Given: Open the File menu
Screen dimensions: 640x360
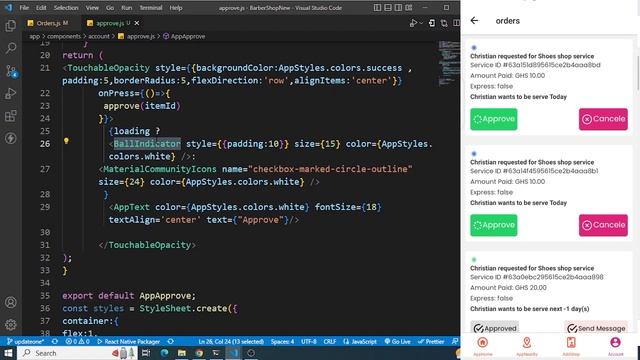Looking at the screenshot, I should [x=24, y=8].
